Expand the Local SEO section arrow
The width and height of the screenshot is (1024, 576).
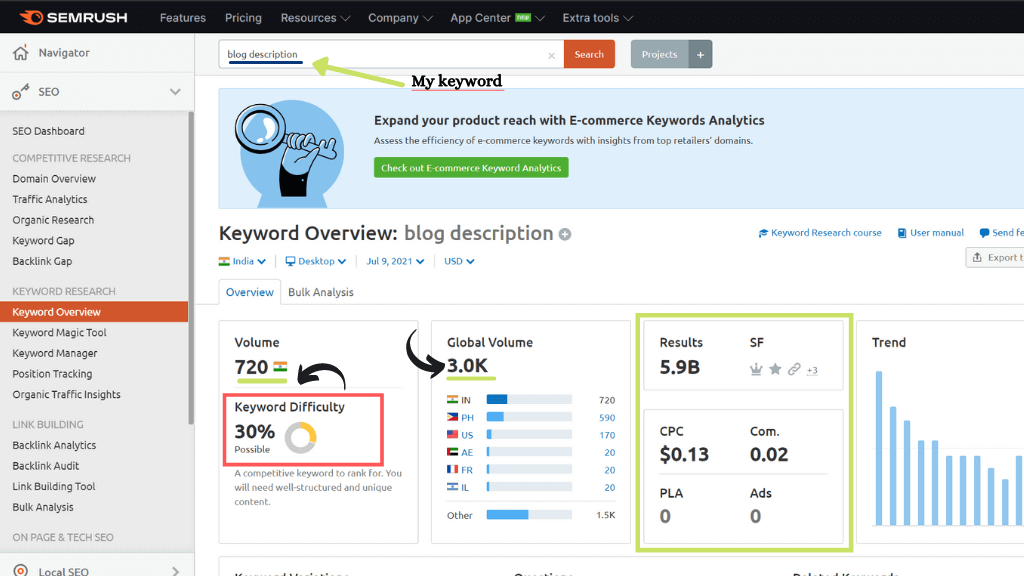pos(175,571)
